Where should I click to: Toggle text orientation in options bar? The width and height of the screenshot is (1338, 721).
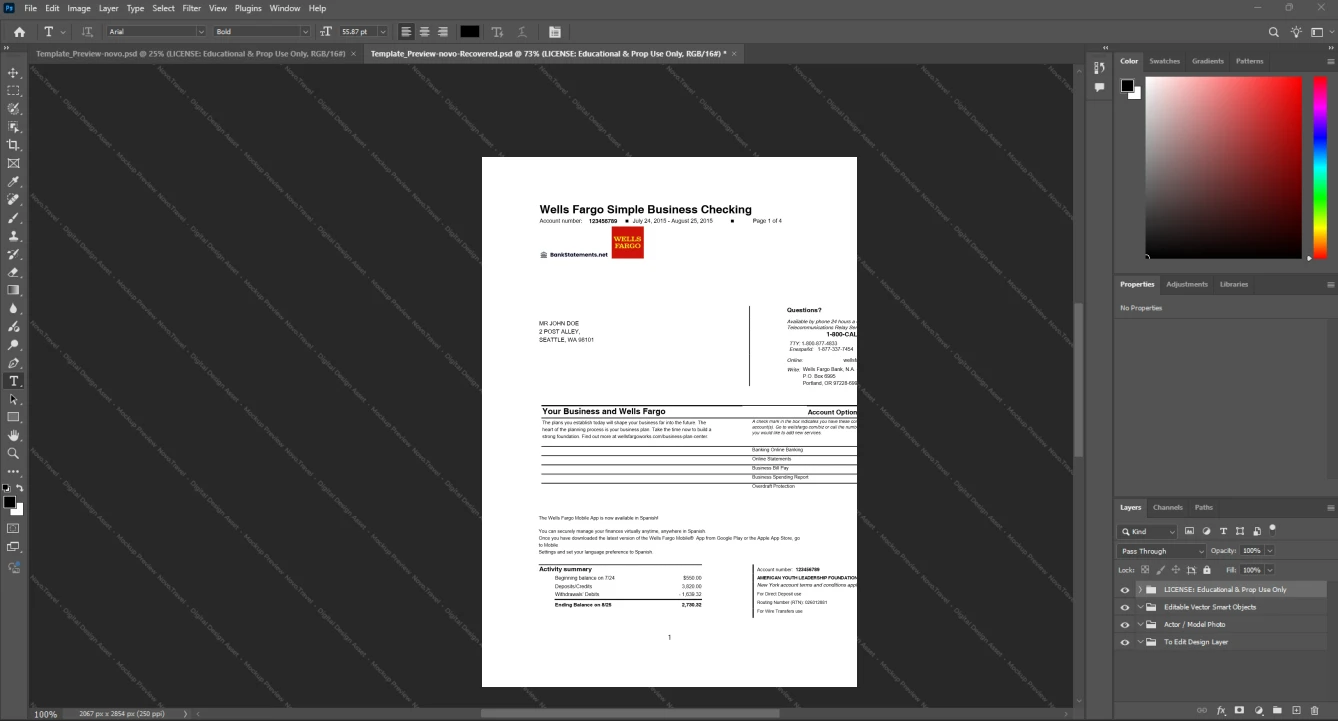(88, 32)
